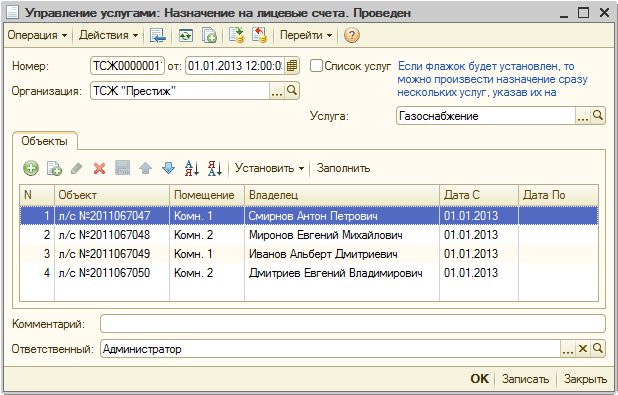
Task: Click the Услуга field Газоснабжение
Action: pos(486,116)
